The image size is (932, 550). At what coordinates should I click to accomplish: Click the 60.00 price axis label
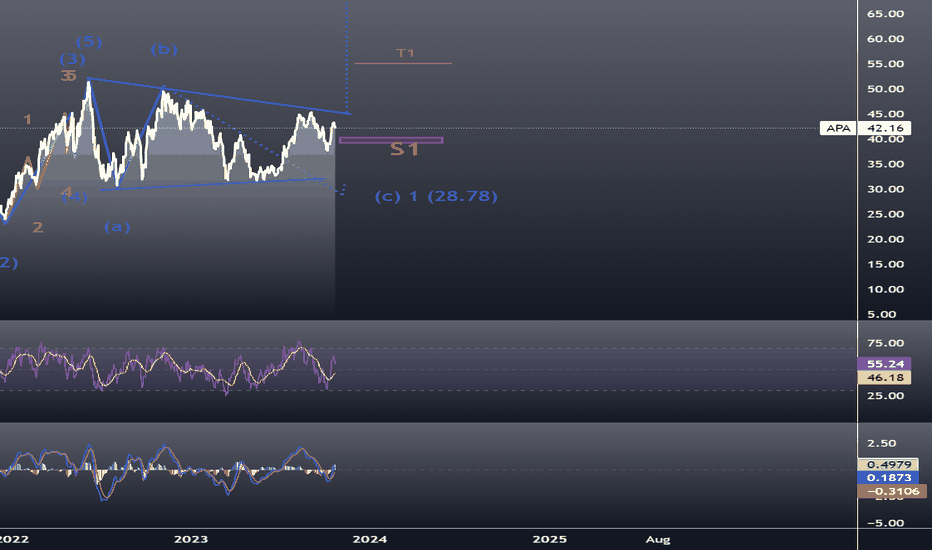tap(885, 39)
